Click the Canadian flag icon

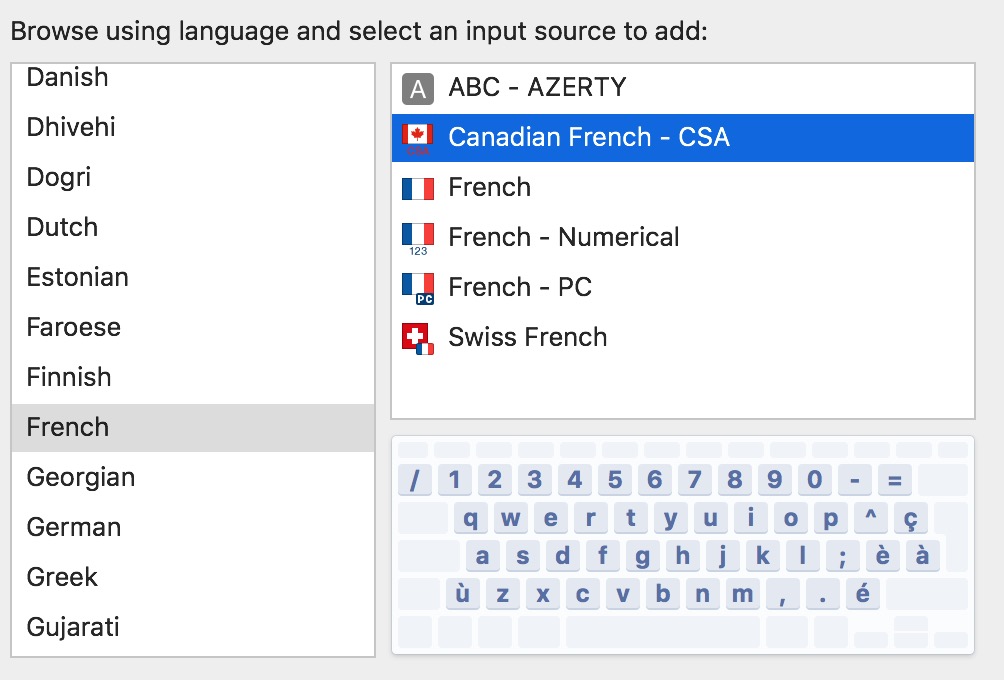point(417,138)
